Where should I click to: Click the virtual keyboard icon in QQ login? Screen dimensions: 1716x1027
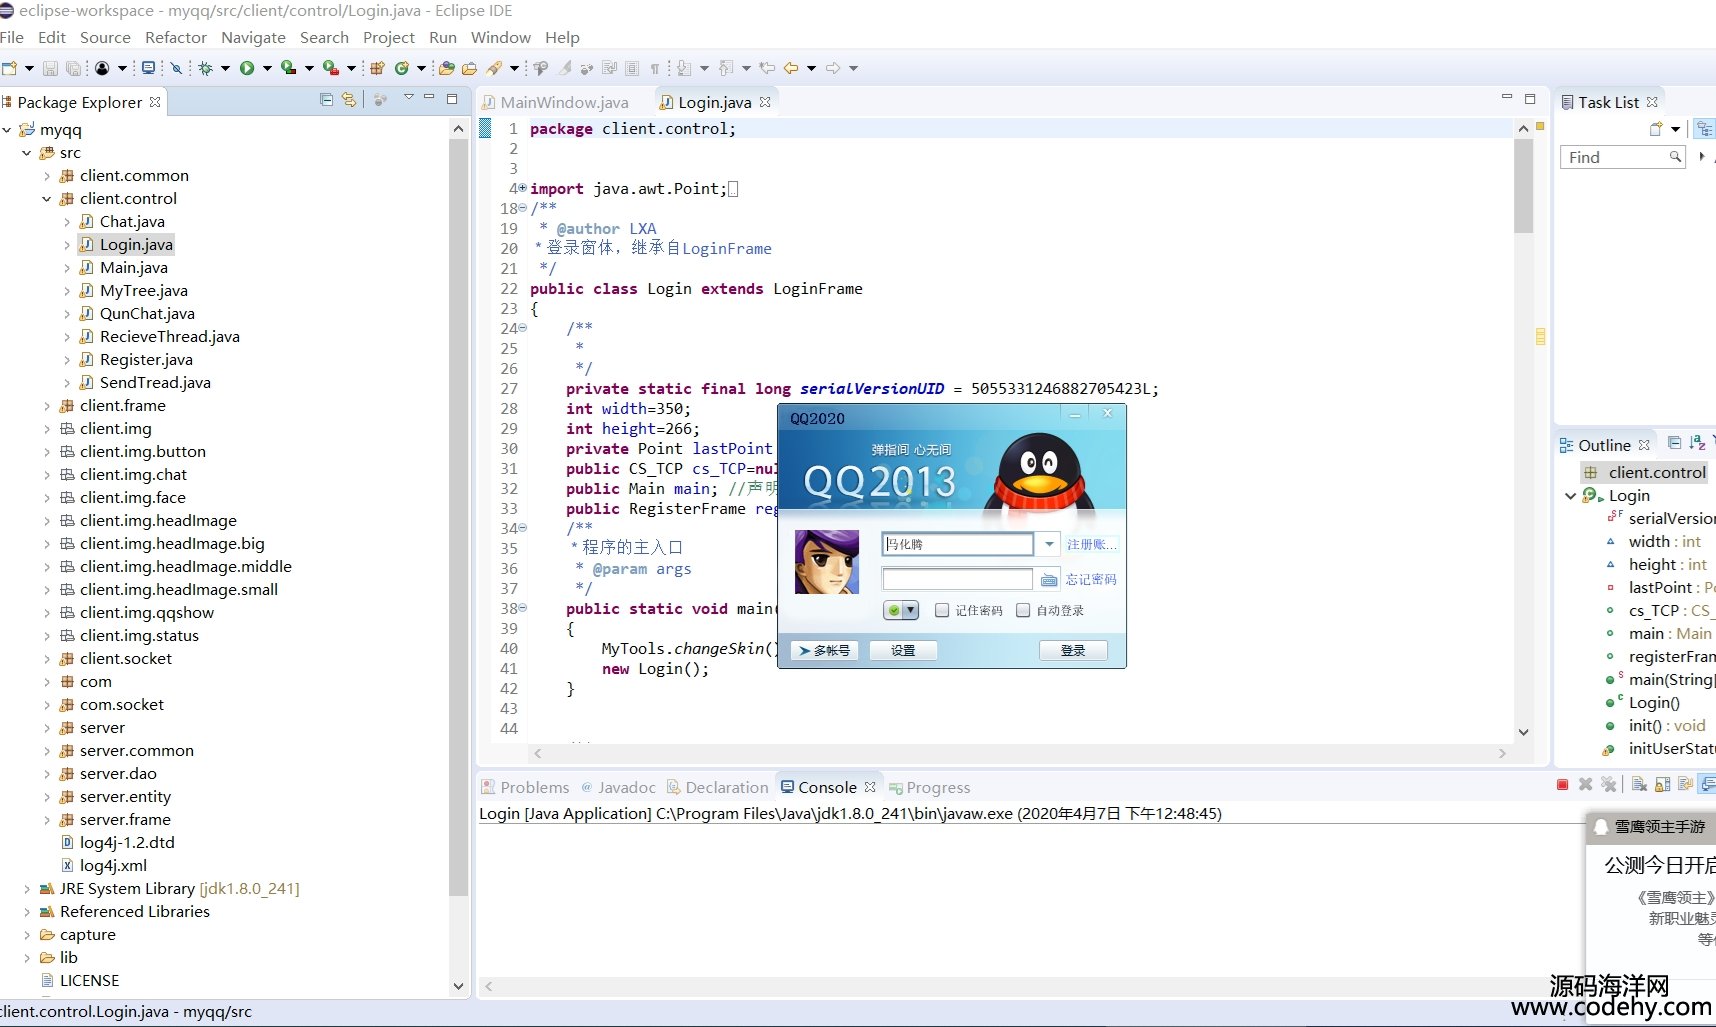(1048, 579)
